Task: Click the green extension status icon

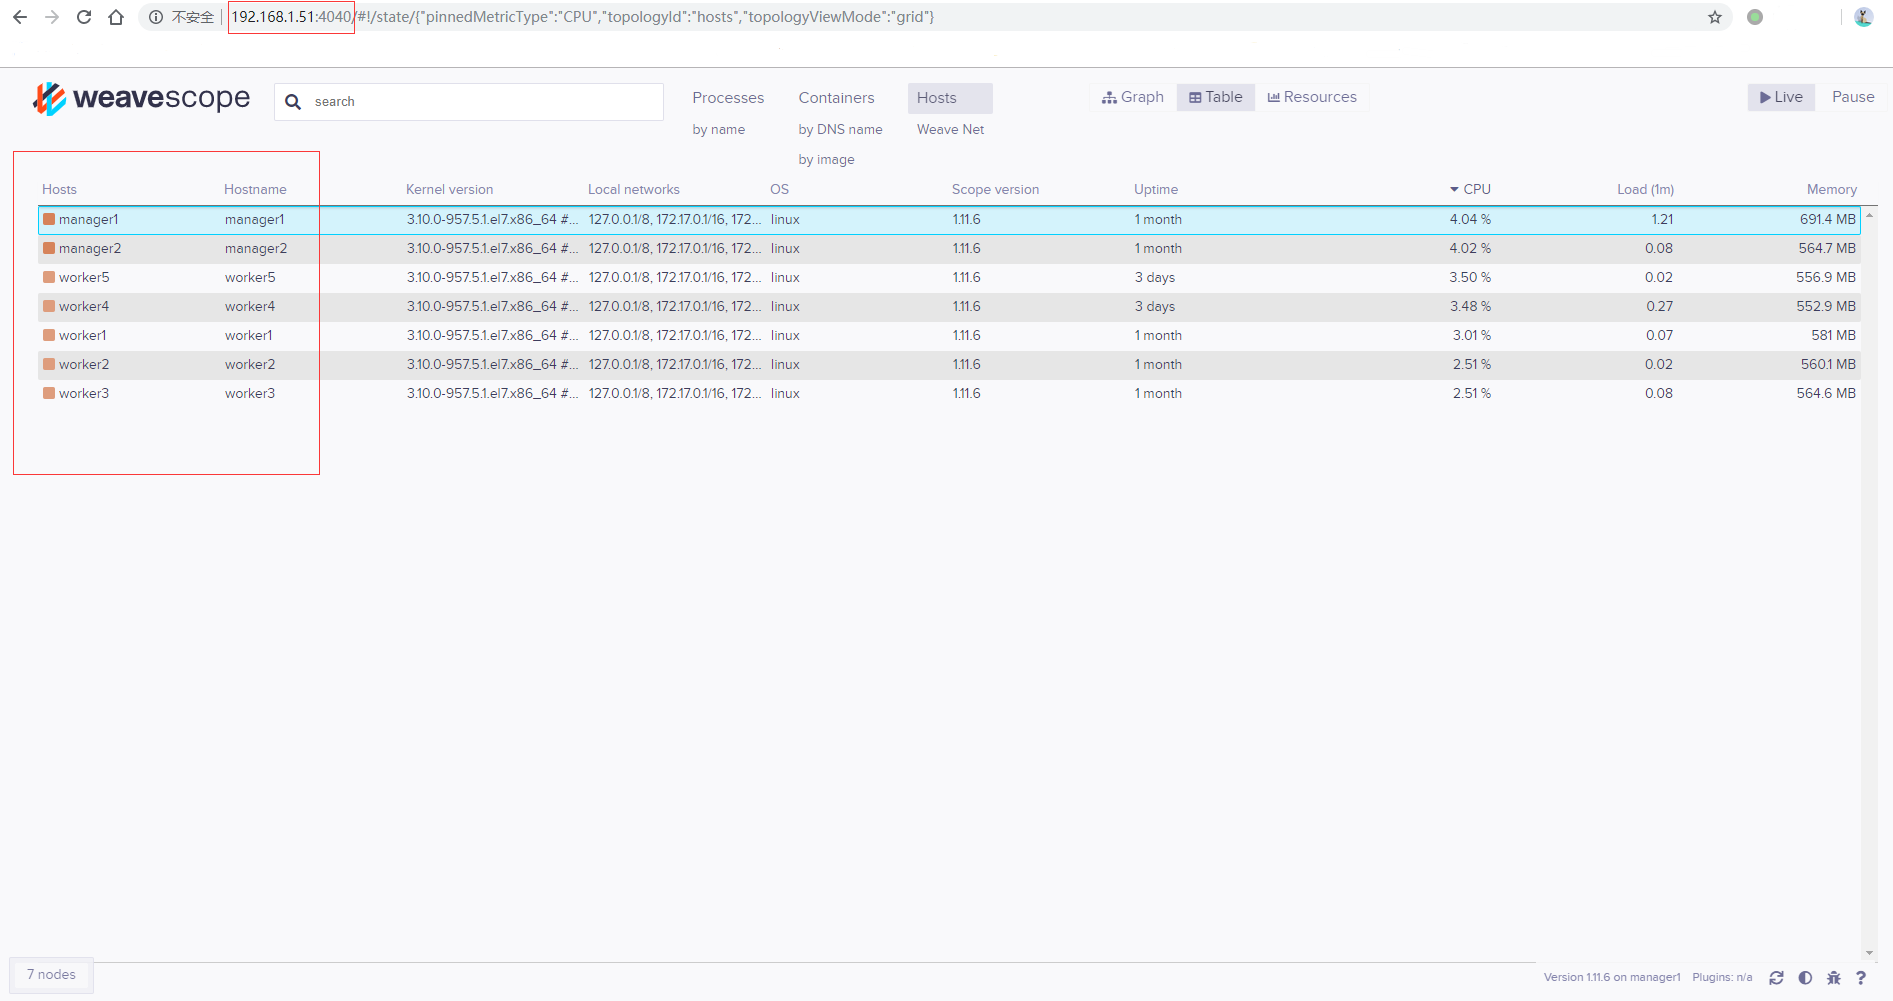Action: click(1755, 17)
